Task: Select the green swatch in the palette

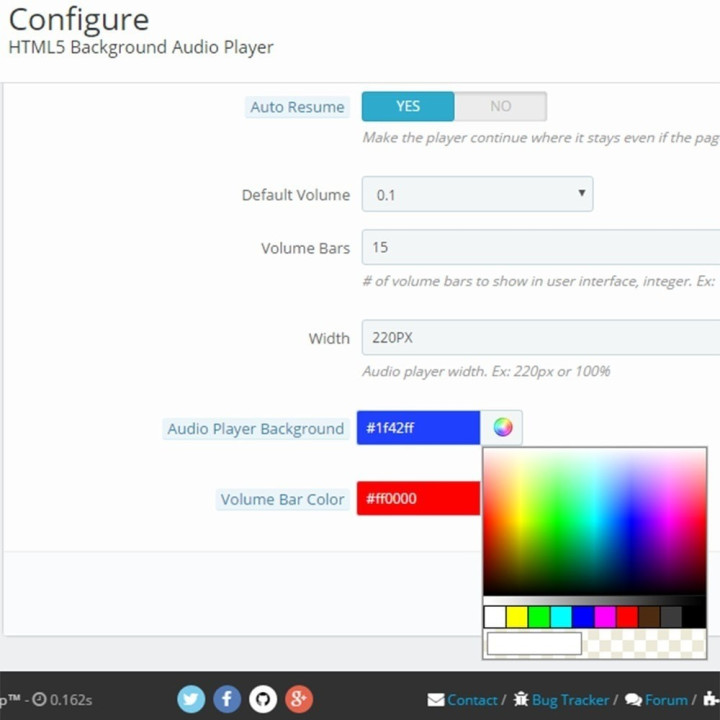Action: tap(539, 617)
